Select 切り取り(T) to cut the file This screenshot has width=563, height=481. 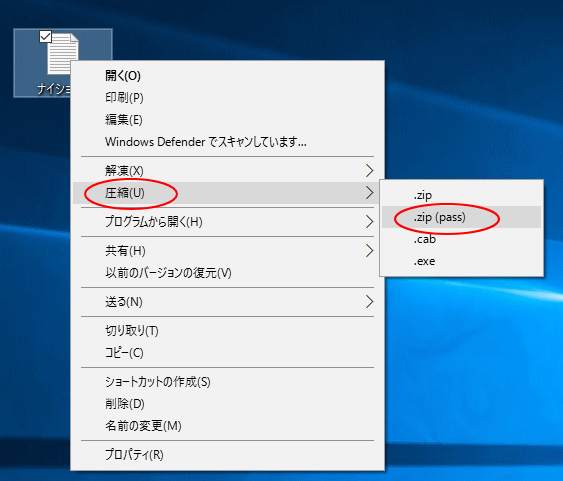pyautogui.click(x=228, y=331)
